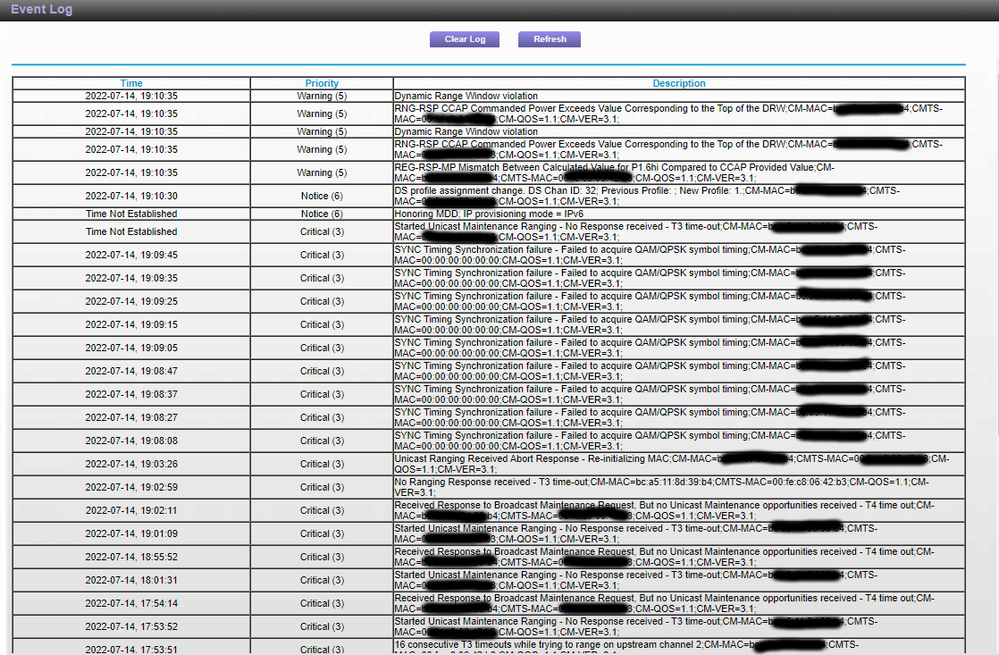
Task: Click the Refresh button
Action: click(x=549, y=40)
